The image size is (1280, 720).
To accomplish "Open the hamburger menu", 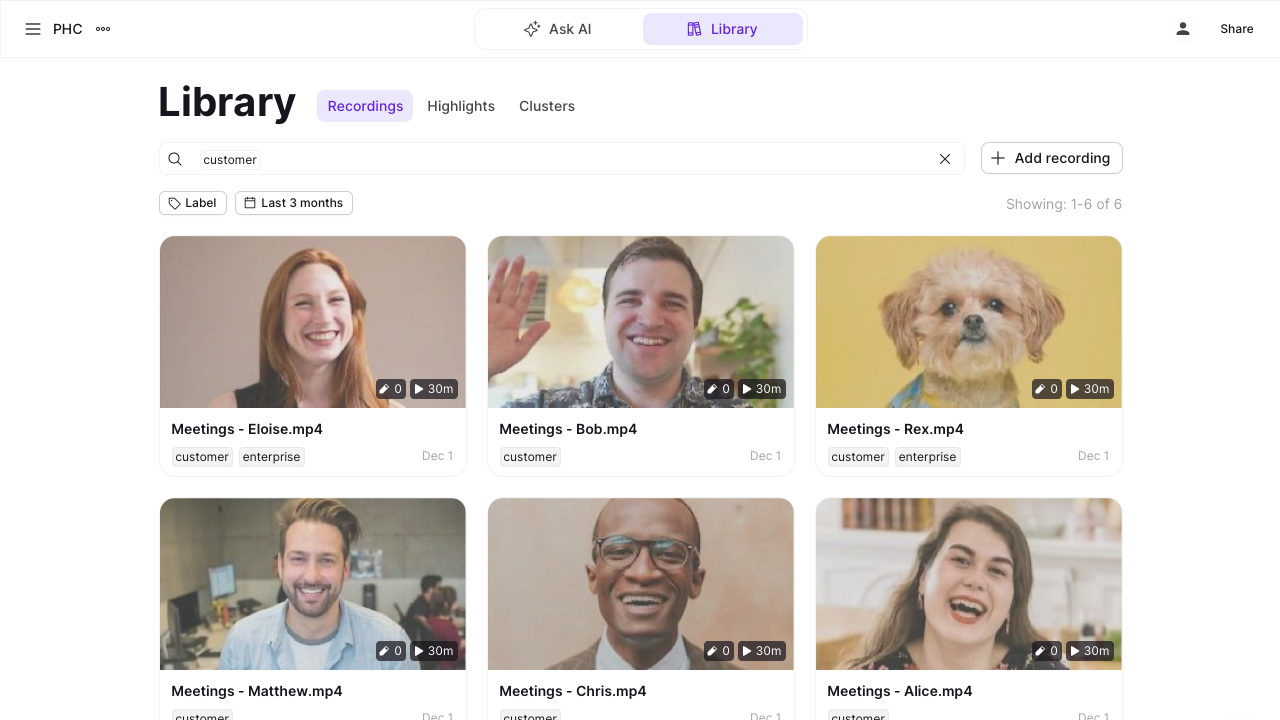I will [33, 29].
